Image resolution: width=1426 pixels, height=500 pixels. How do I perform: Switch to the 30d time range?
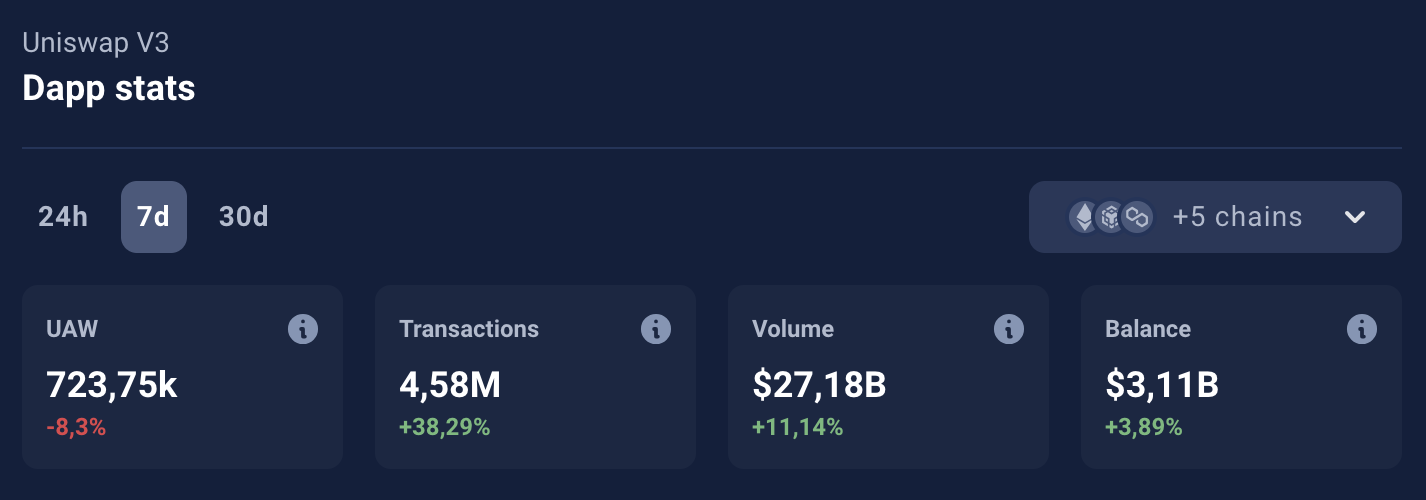click(x=243, y=217)
